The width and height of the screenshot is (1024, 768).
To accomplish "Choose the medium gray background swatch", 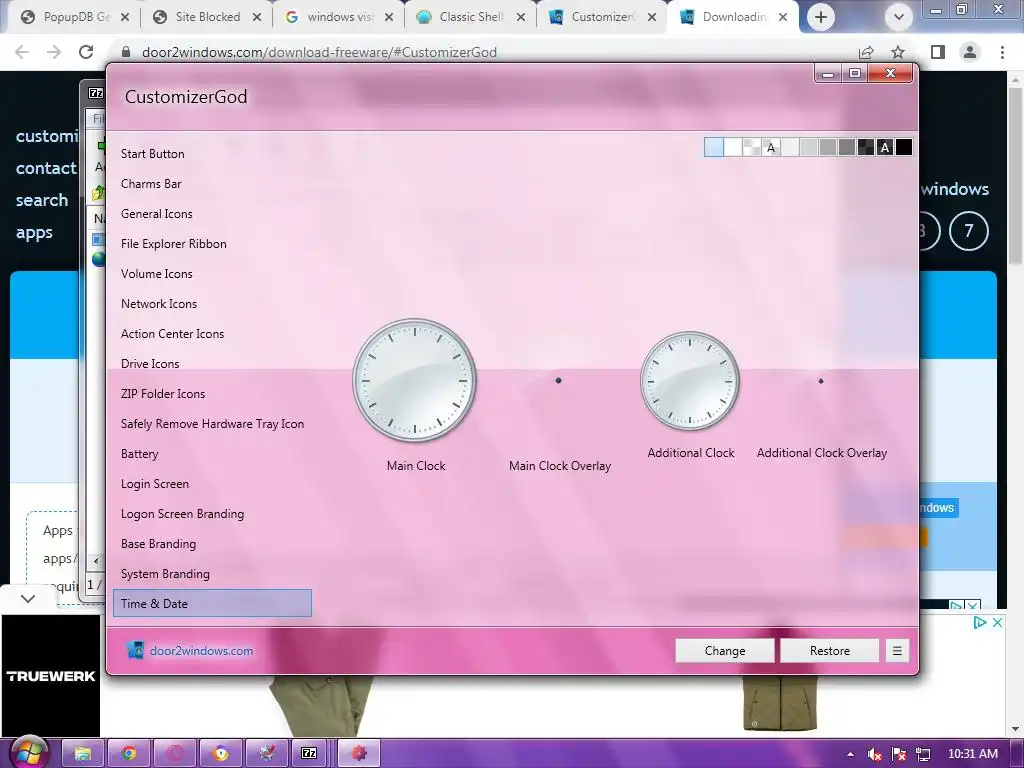I will pos(827,148).
